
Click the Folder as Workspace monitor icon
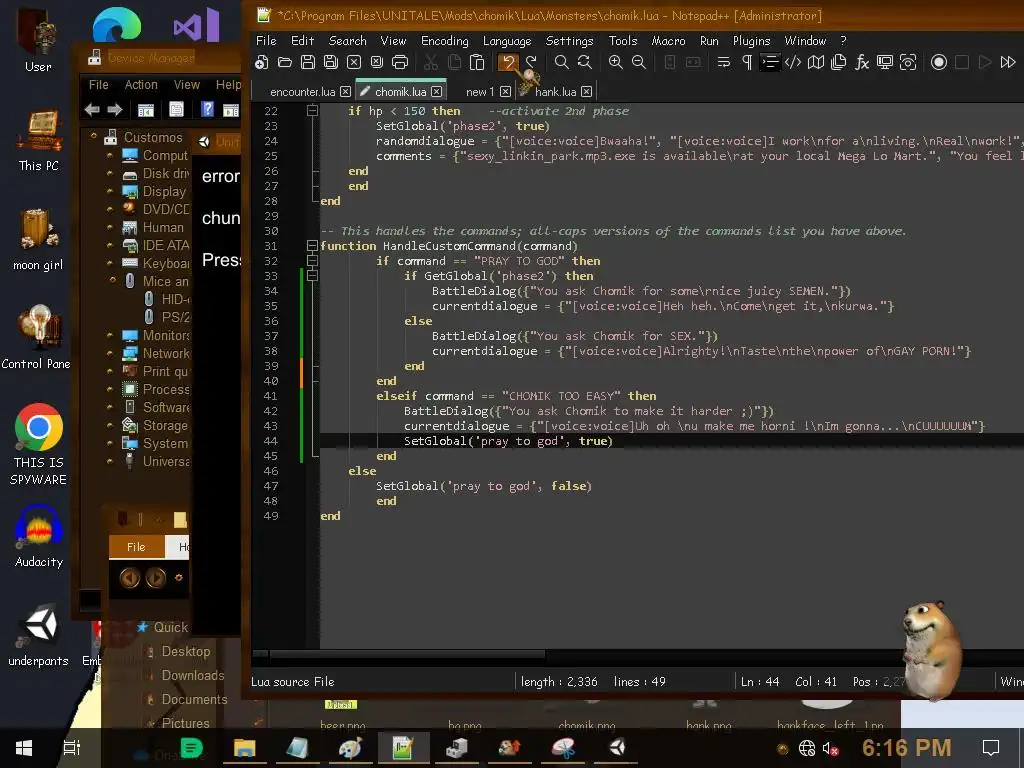pos(885,62)
